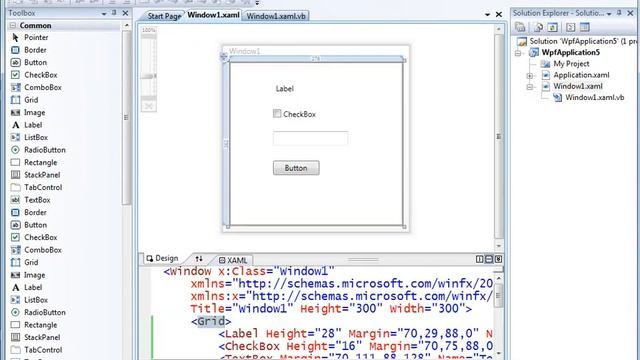This screenshot has height=360, width=640.
Task: Click View Code icon in Solution Explorer
Action: click(571, 27)
